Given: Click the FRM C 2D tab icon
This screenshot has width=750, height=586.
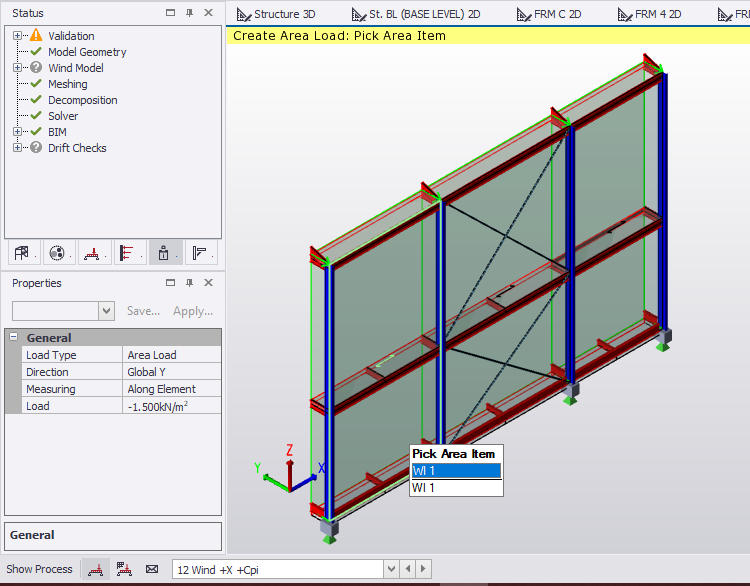Looking at the screenshot, I should click(524, 15).
